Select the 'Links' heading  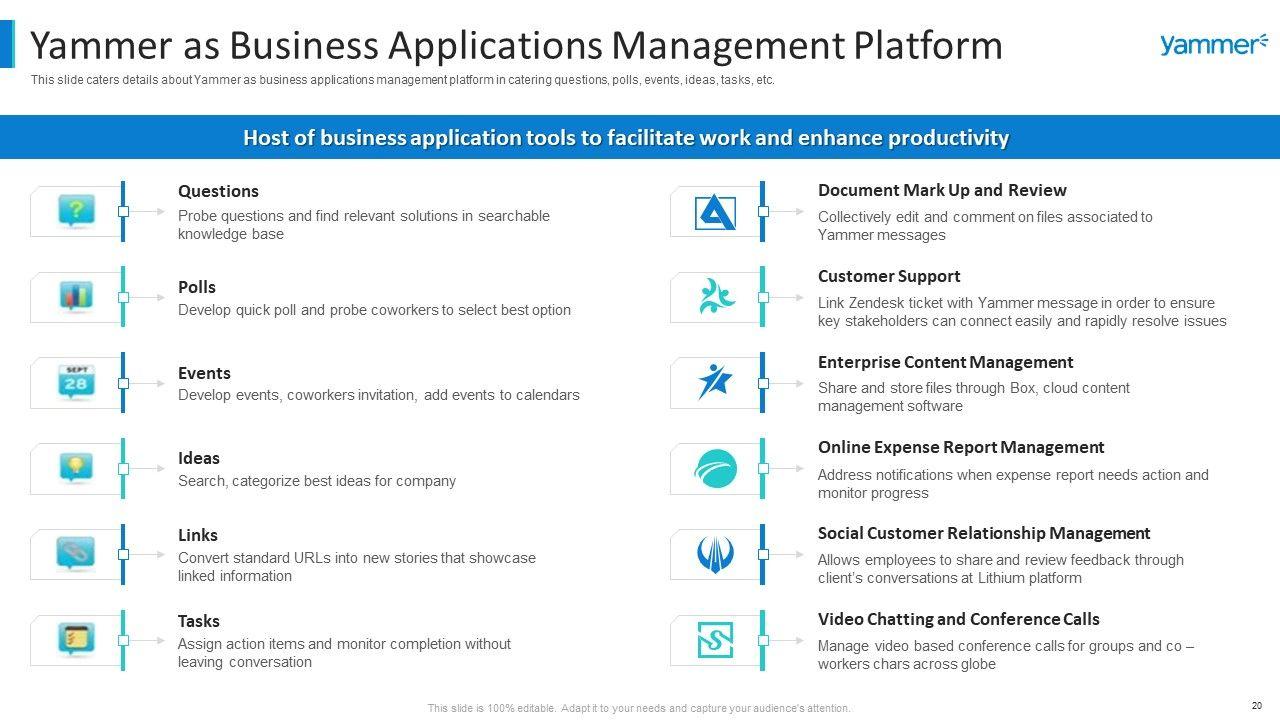click(198, 535)
